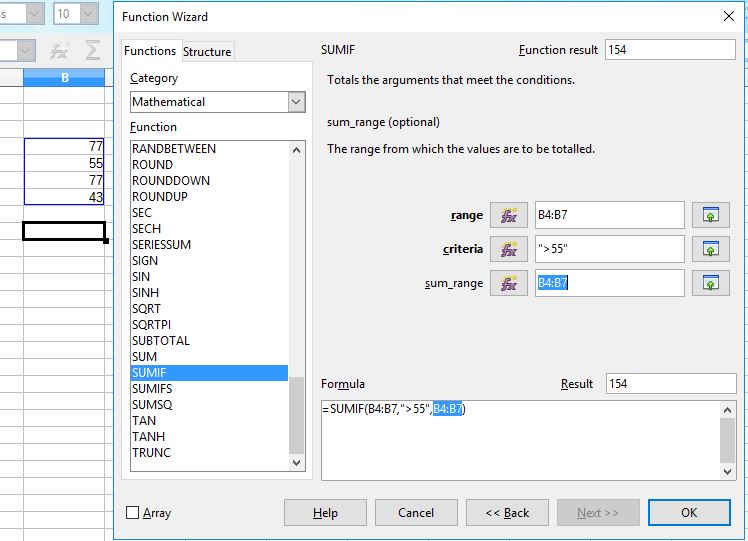Select ROUNDUP in the function list

point(209,197)
